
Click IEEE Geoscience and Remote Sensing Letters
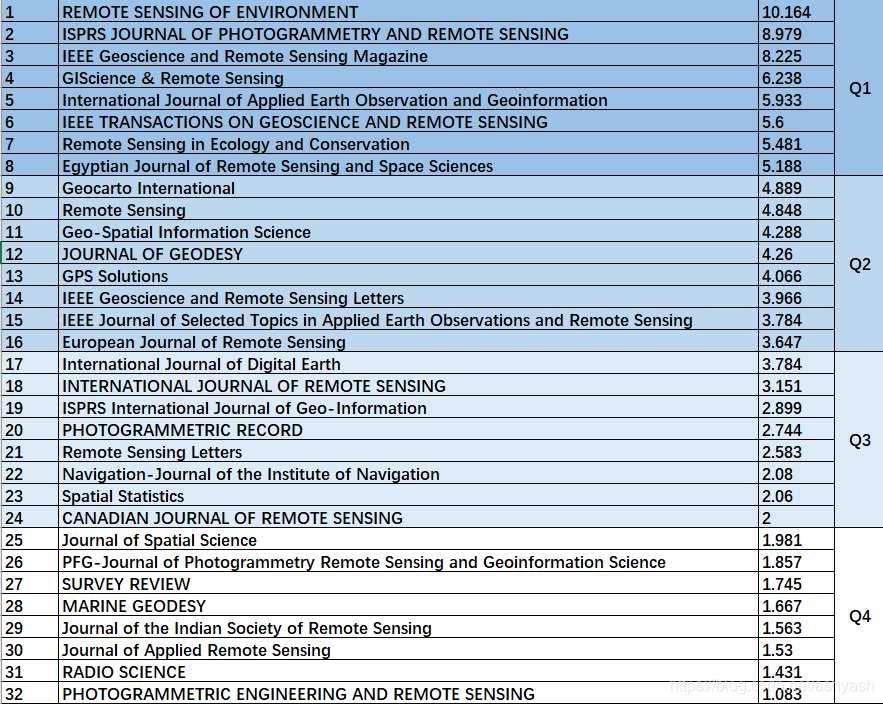coord(408,297)
